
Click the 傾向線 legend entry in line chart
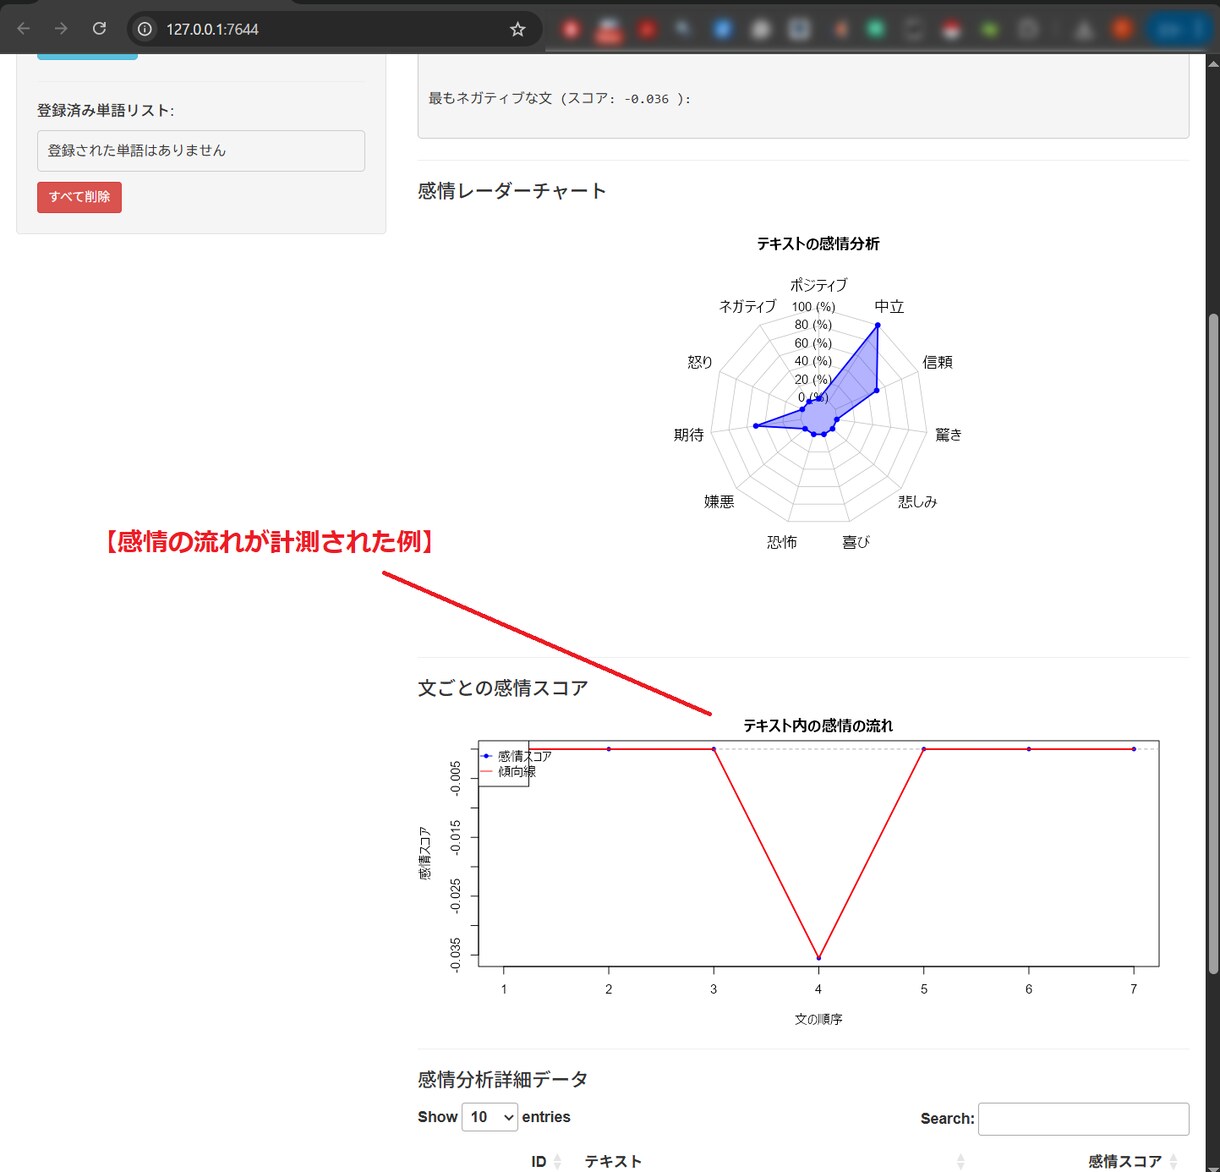click(509, 771)
